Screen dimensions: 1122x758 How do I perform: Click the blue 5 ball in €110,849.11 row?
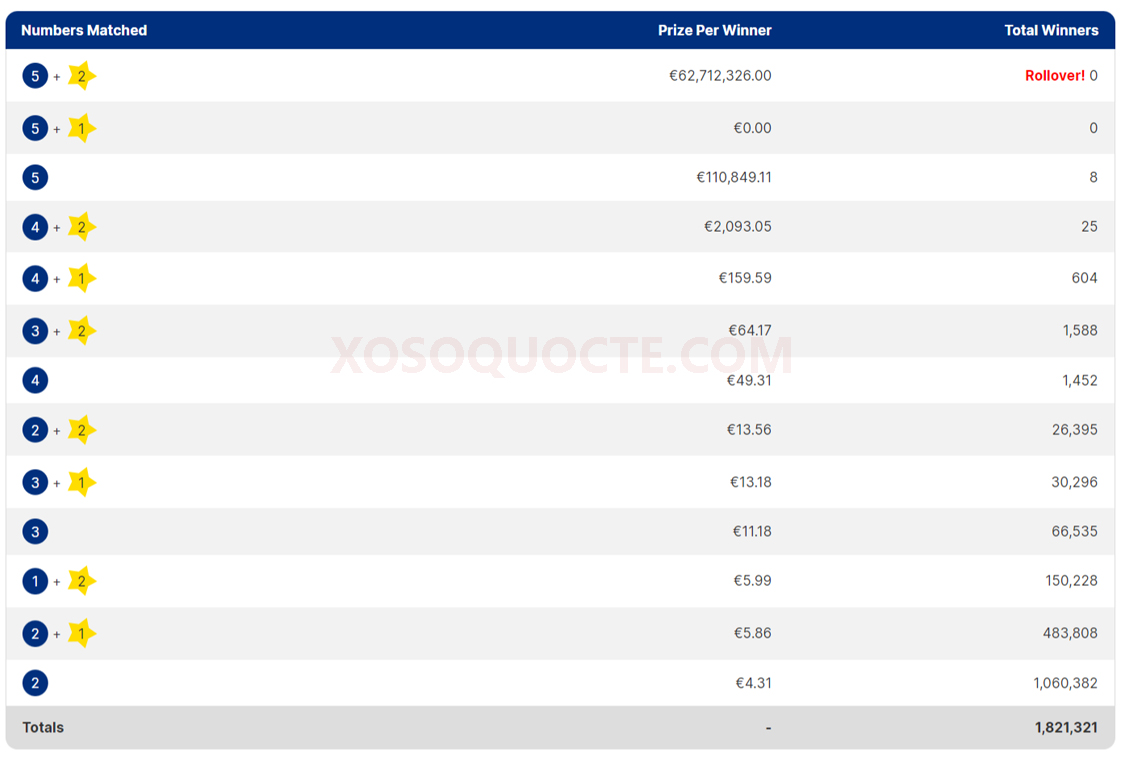click(x=35, y=178)
